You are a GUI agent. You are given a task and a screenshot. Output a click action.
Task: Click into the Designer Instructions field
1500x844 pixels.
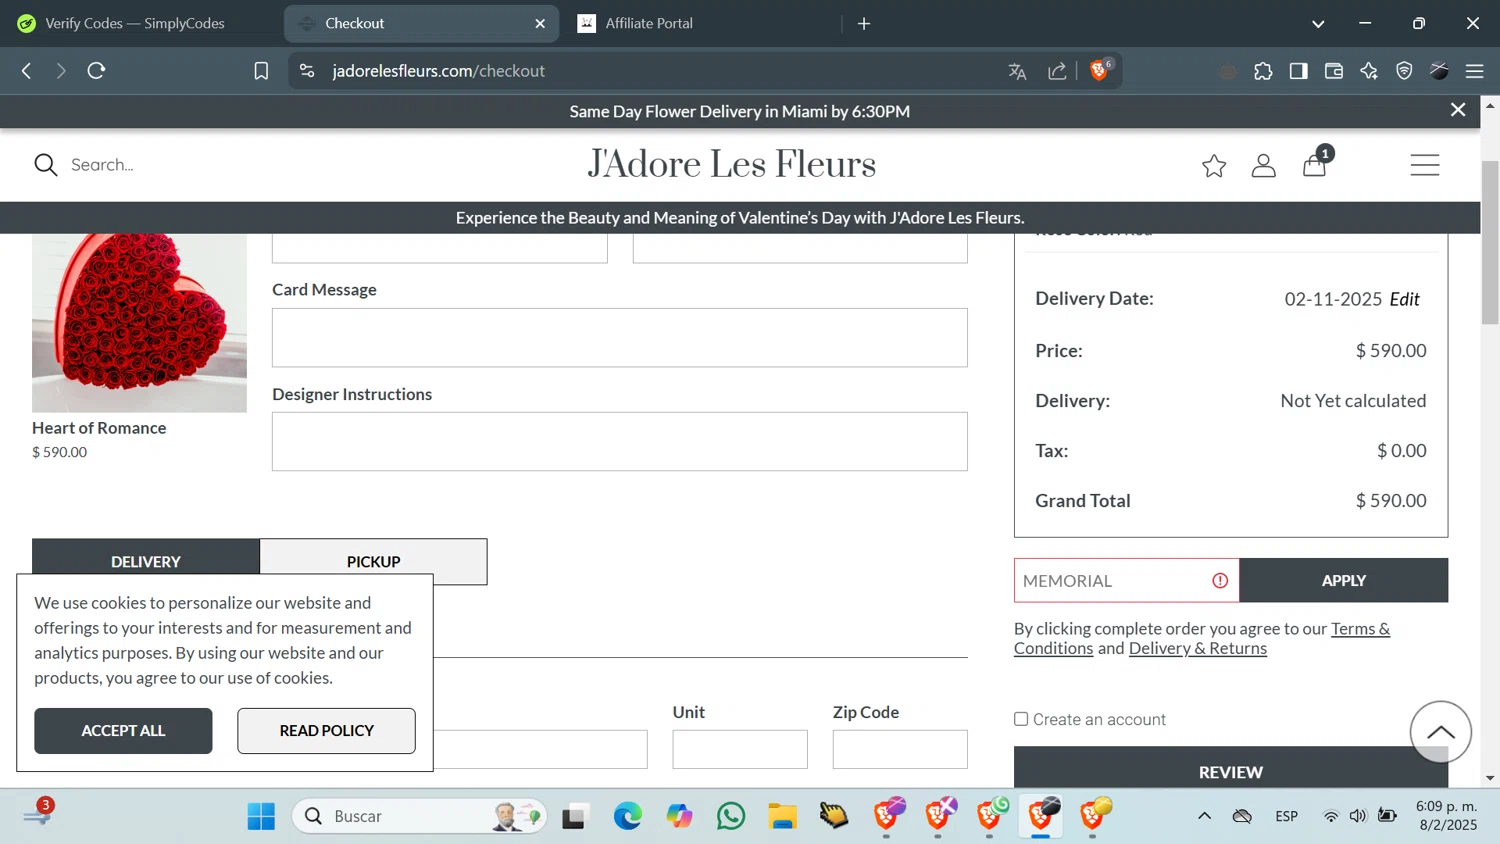[620, 441]
